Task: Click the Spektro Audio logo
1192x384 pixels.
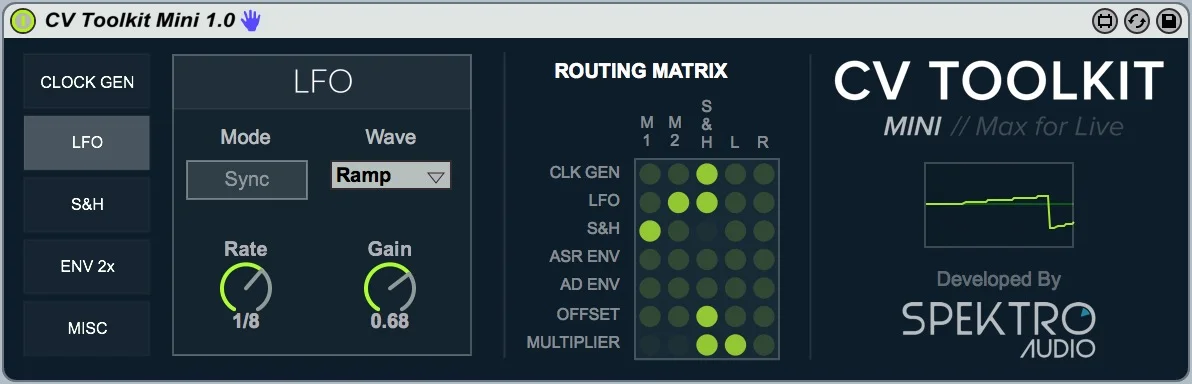Action: pos(999,329)
